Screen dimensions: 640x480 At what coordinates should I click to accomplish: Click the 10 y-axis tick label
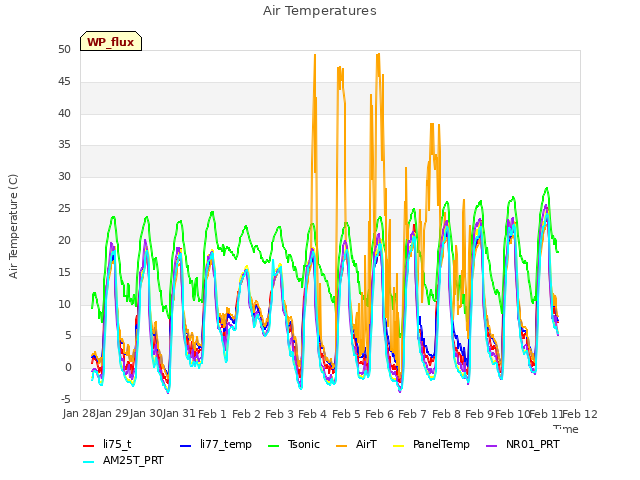click(x=64, y=304)
